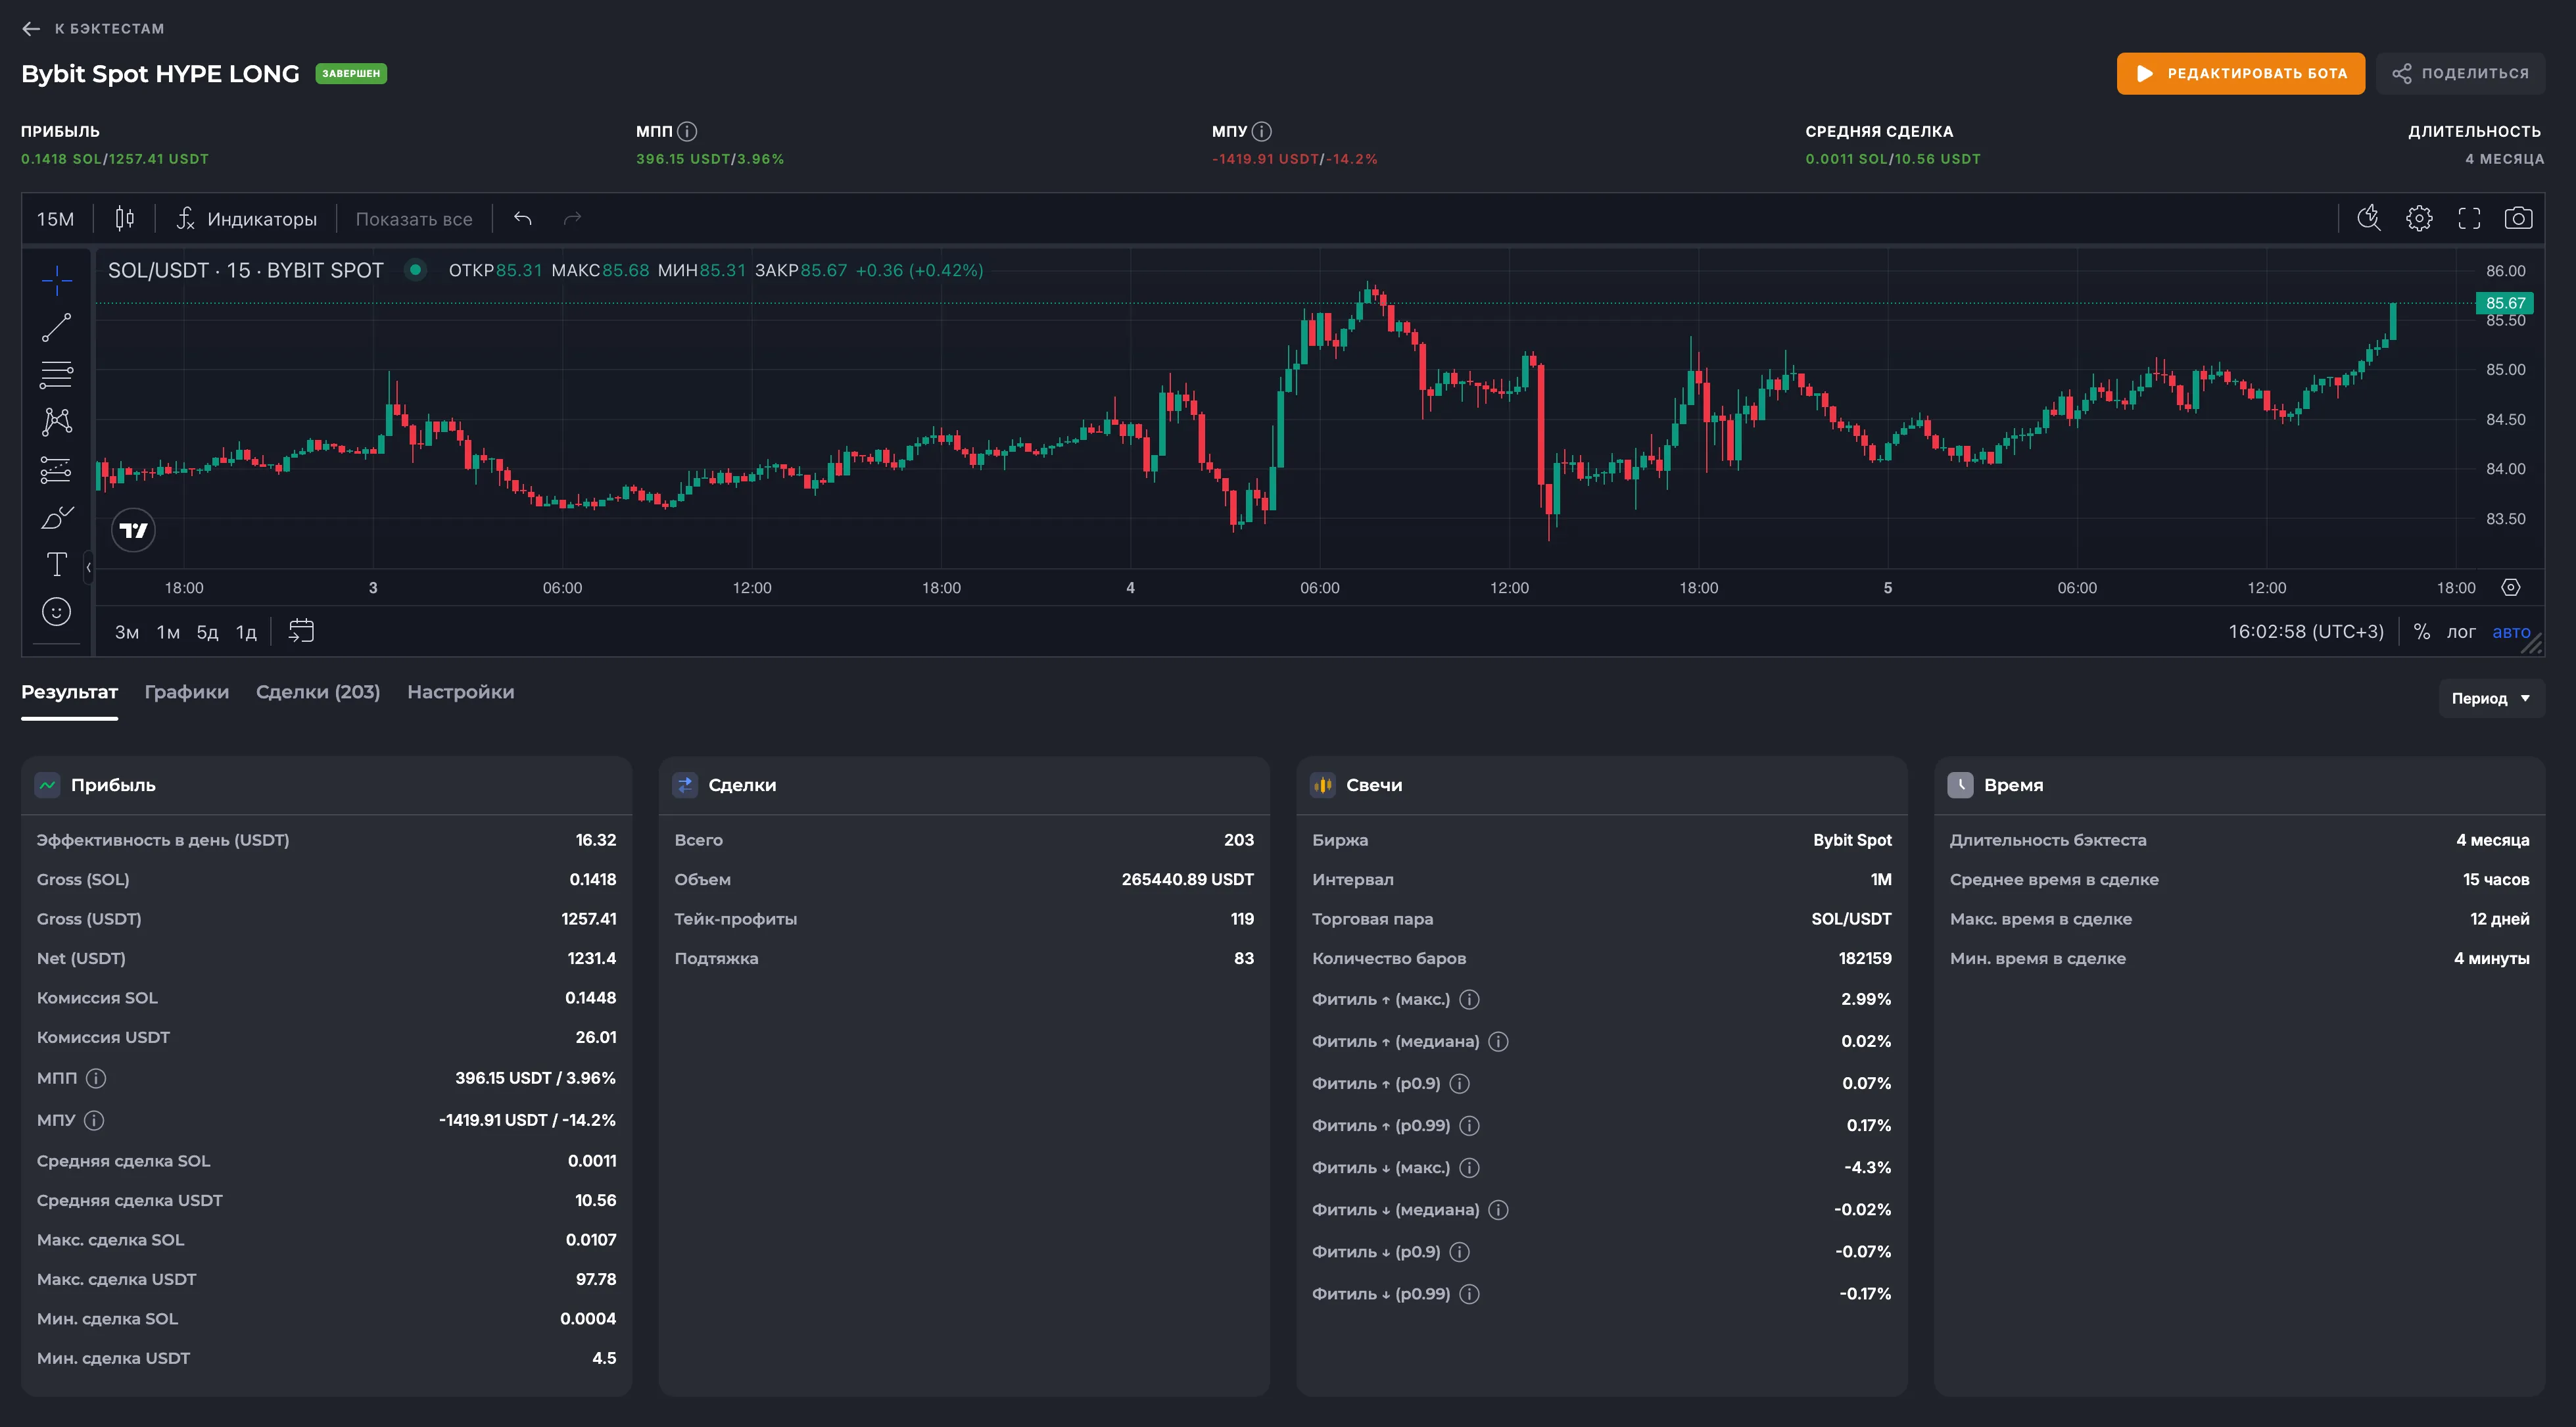Click Количество баров value 182159
The width and height of the screenshot is (2576, 1427).
click(1865, 958)
